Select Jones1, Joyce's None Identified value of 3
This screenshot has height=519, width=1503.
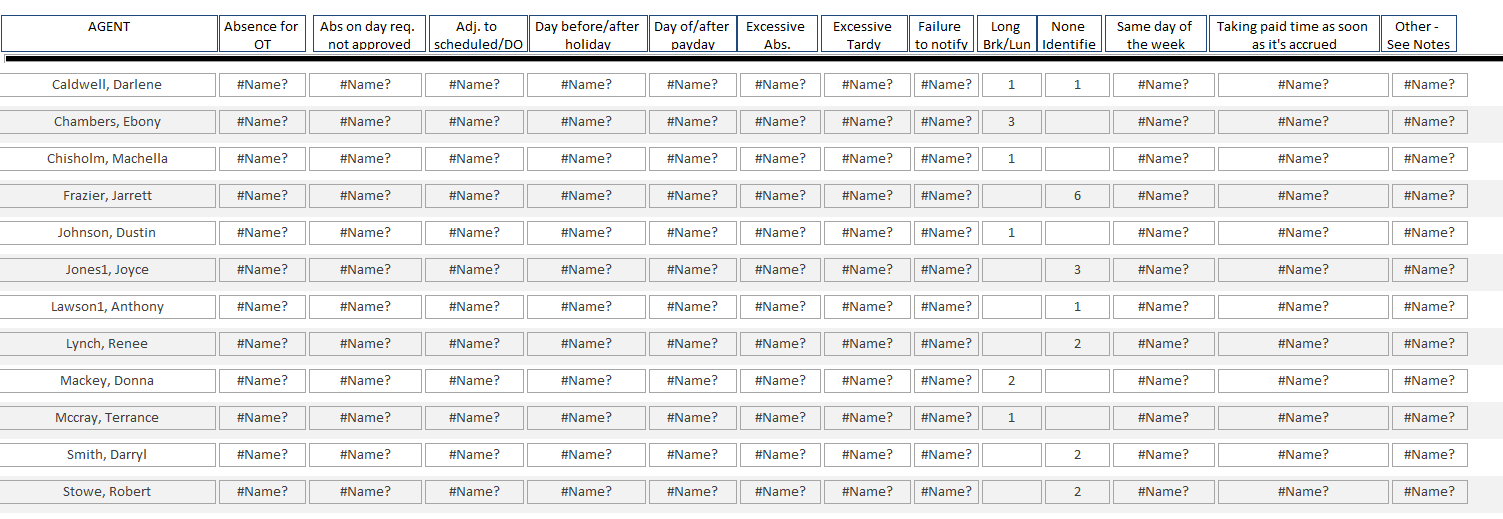point(1077,270)
